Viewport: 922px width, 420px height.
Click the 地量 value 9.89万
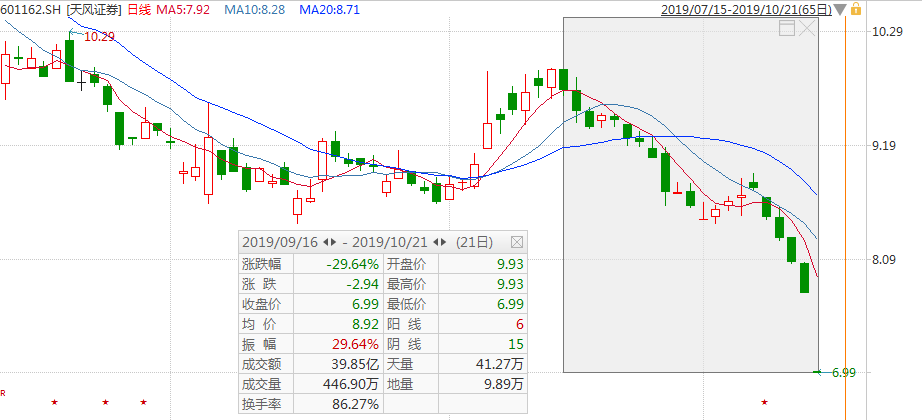(505, 385)
